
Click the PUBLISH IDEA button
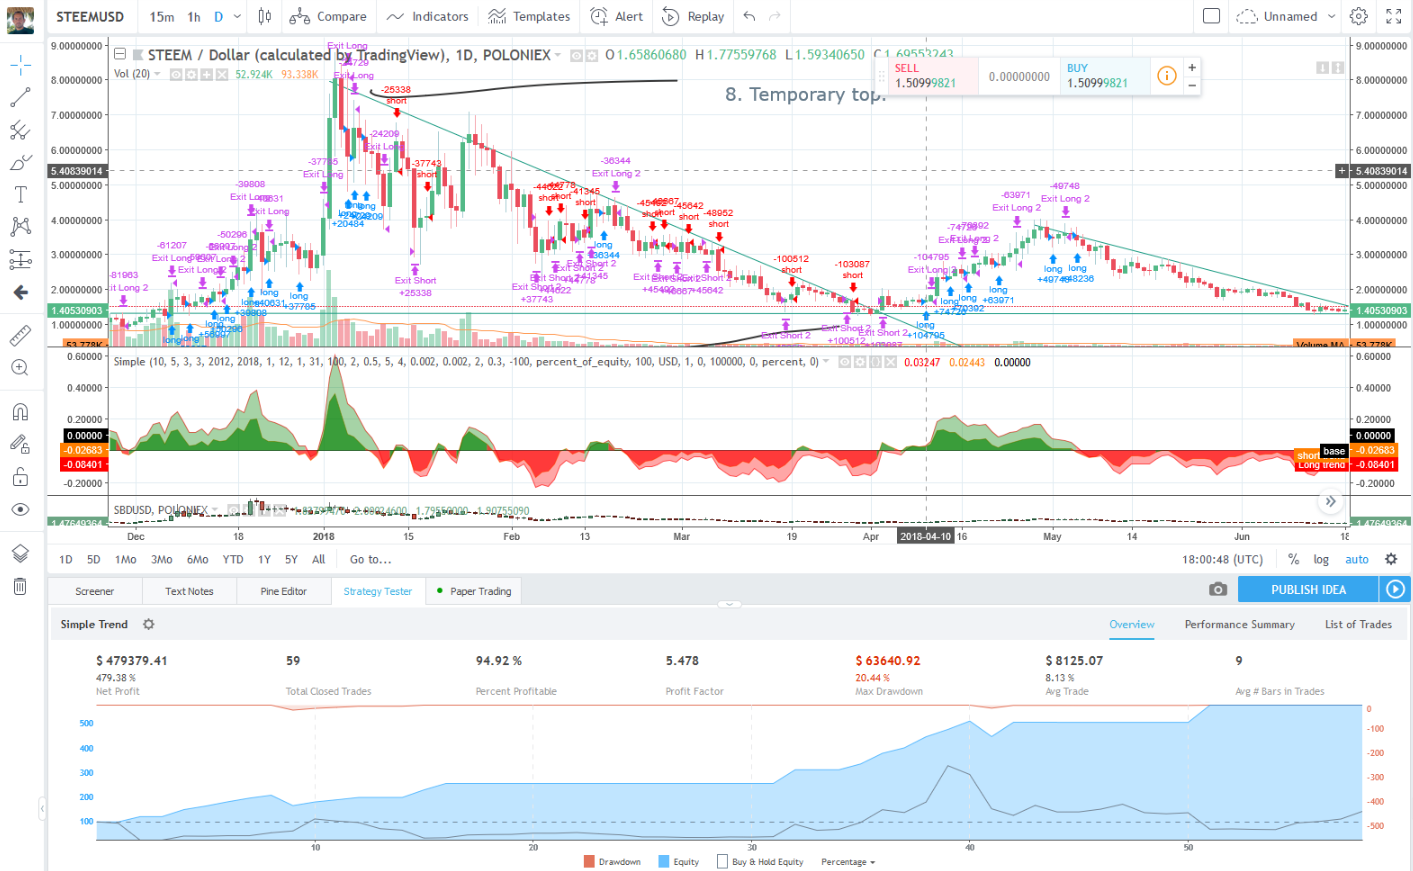[x=1308, y=590]
